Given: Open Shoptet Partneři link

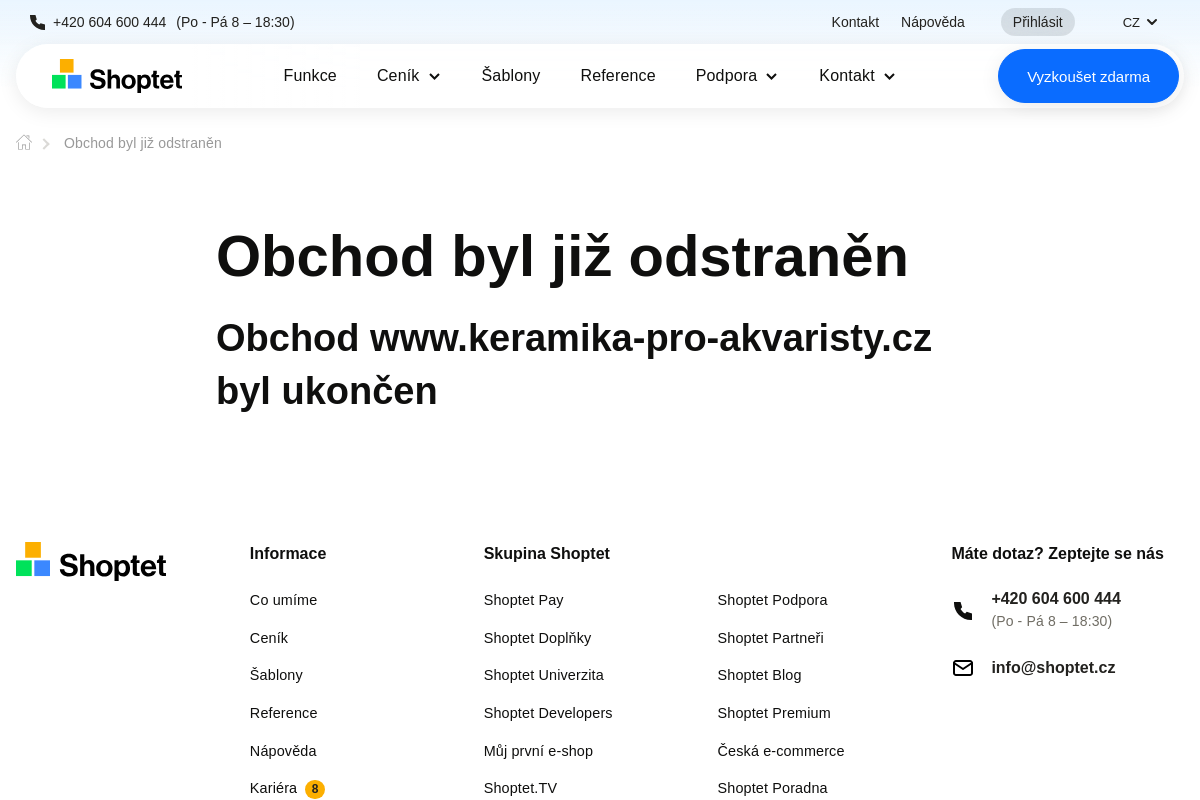Looking at the screenshot, I should coord(771,638).
